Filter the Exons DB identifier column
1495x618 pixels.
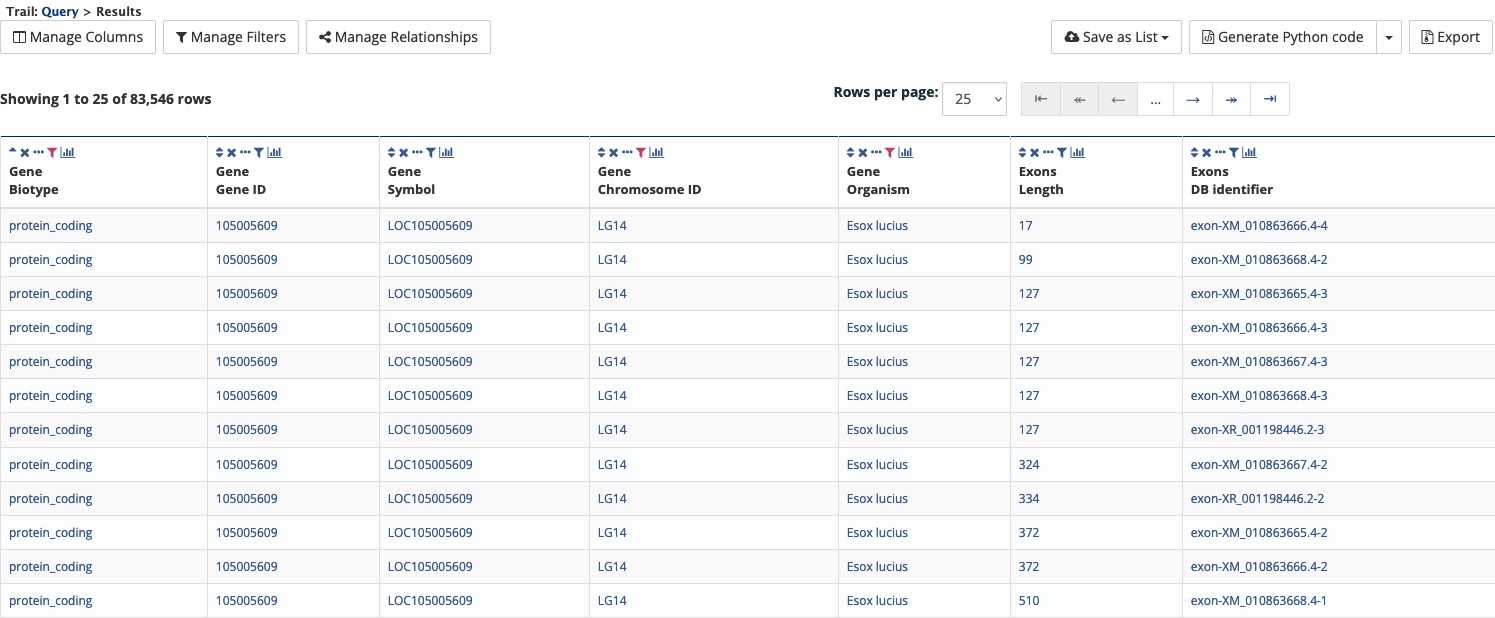pos(1234,152)
